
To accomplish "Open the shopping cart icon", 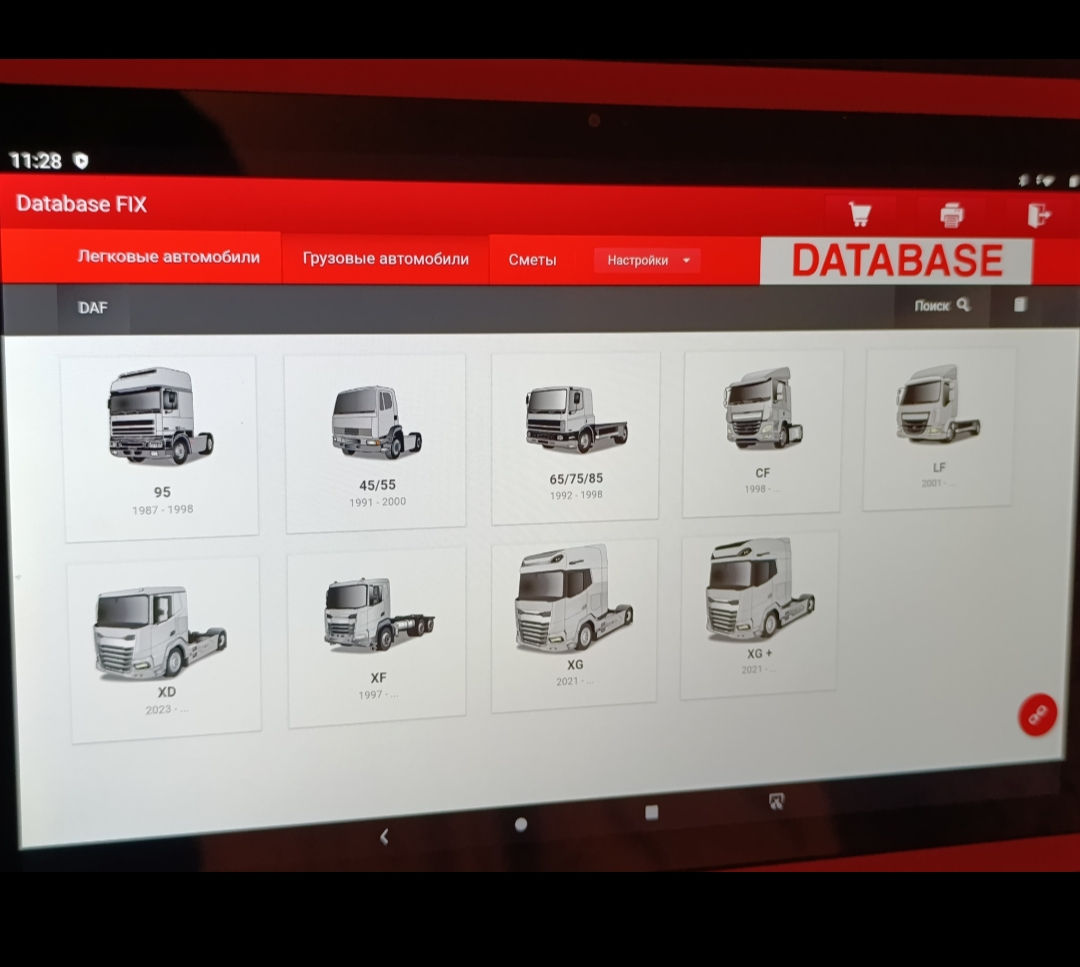I will click(x=860, y=214).
